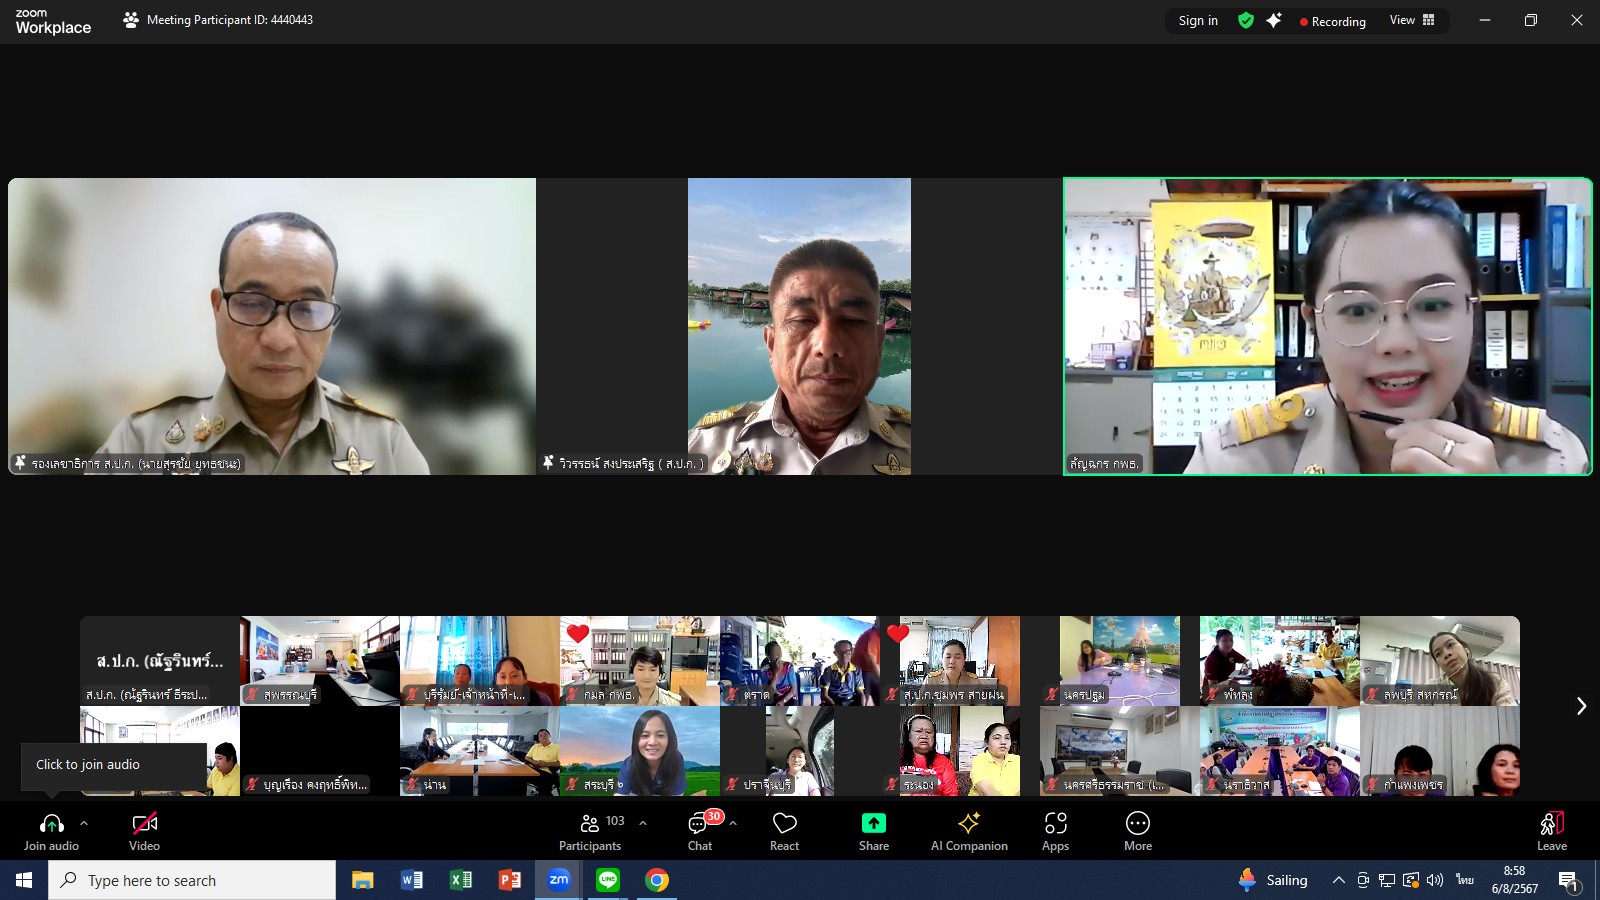Show next page of participant thumbnails

(1581, 706)
